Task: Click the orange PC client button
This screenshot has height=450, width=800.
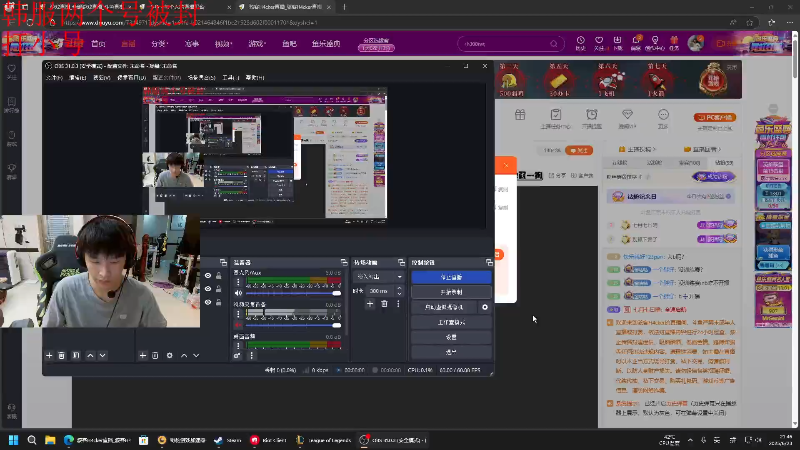Action: pos(714,117)
